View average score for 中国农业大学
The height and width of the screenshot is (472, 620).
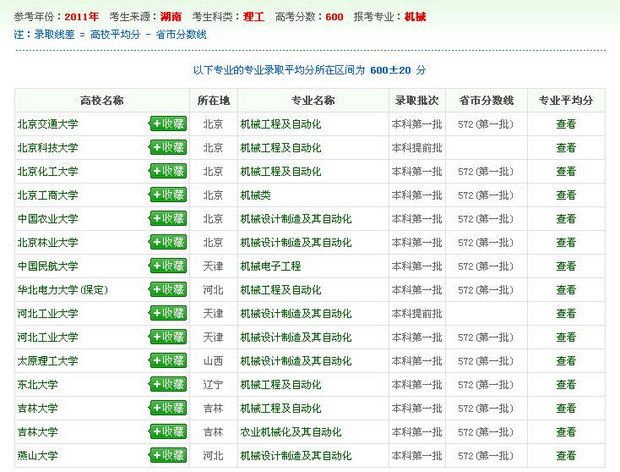[x=566, y=219]
